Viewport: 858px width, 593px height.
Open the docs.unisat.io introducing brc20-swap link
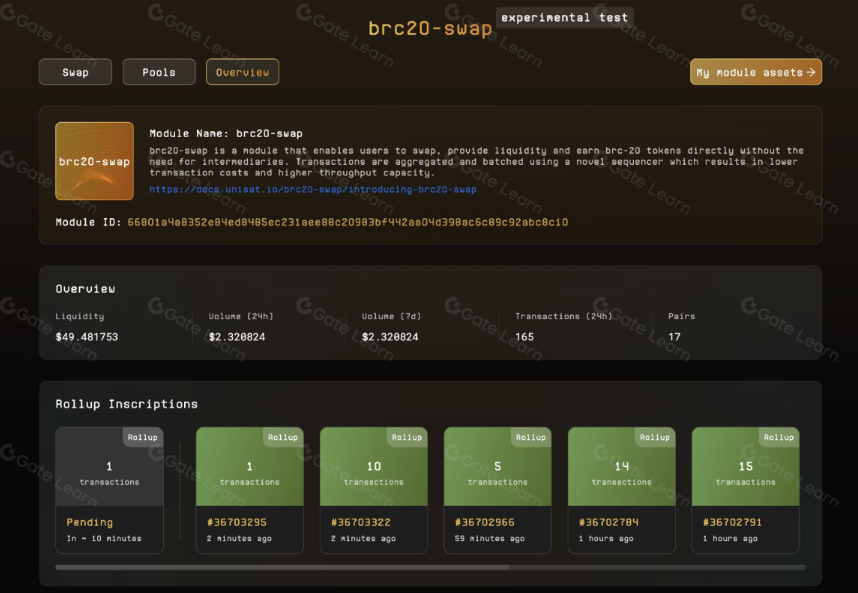point(313,189)
